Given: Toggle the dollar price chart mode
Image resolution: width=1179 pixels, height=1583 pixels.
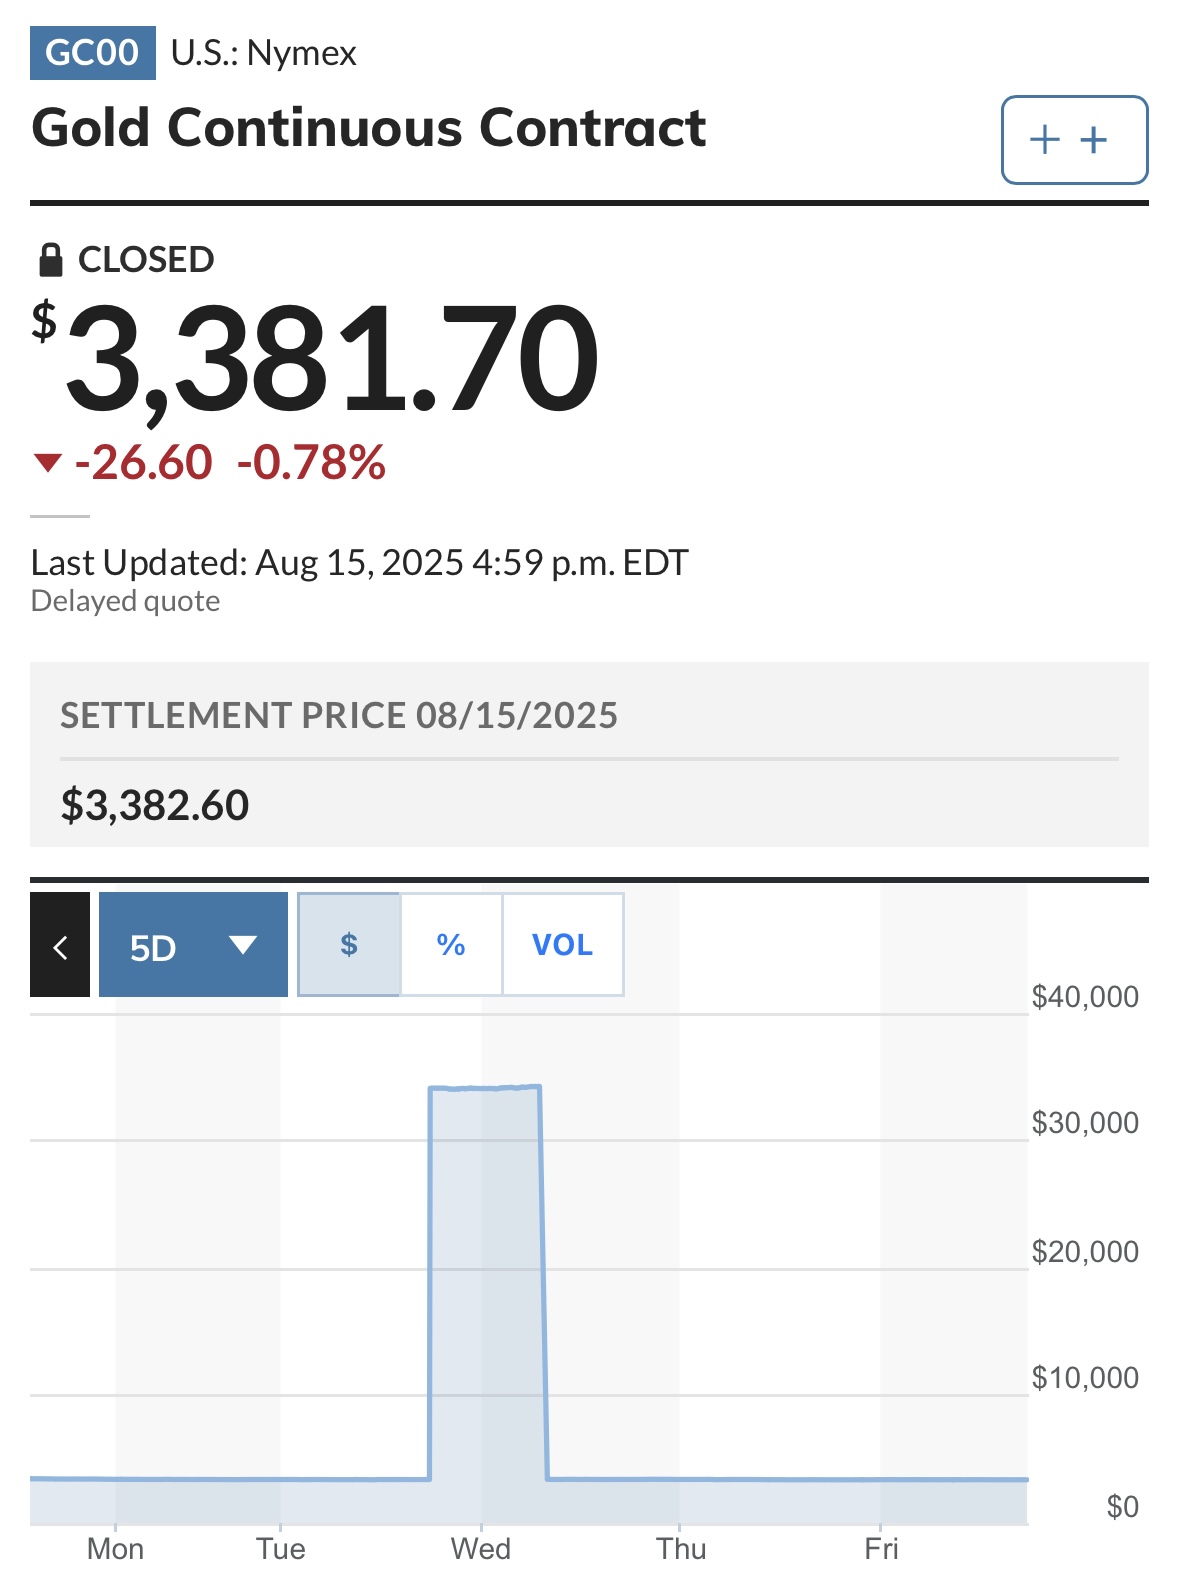Looking at the screenshot, I should tap(349, 944).
